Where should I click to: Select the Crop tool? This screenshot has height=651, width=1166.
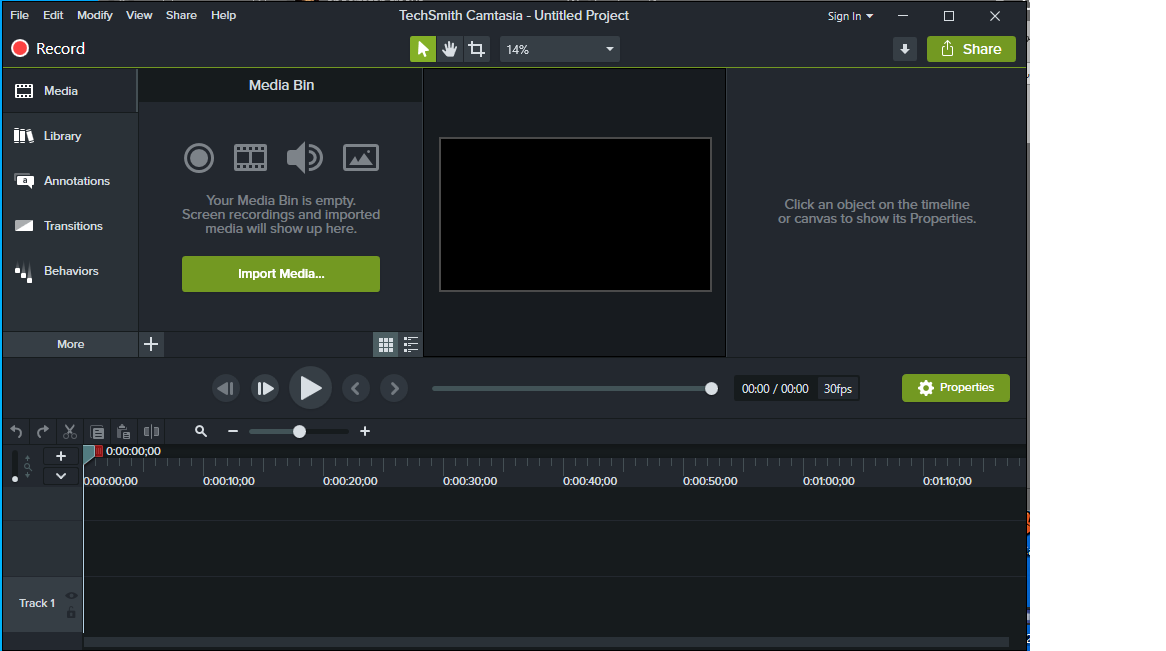click(x=476, y=49)
